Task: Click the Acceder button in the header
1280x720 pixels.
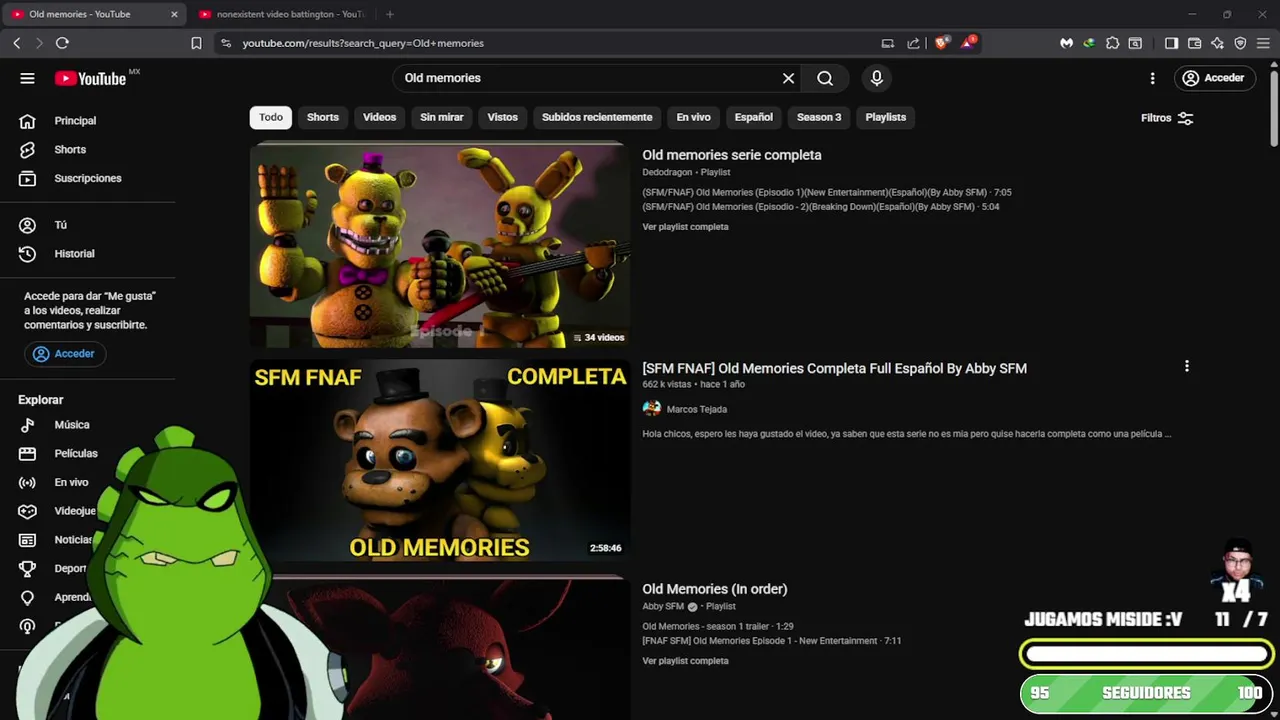Action: pos(1213,78)
